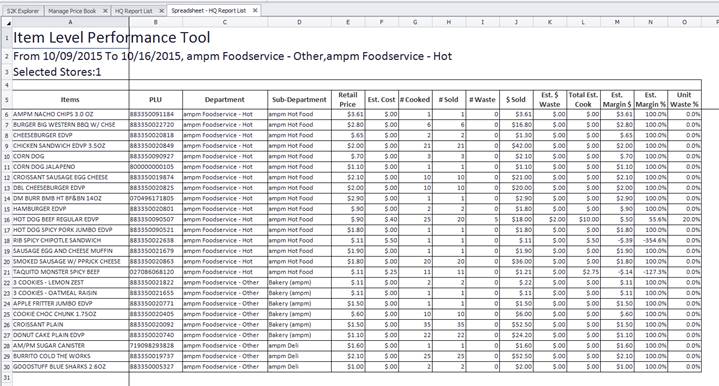Select column C header
Screen dimensions: 719x386
(225, 22)
